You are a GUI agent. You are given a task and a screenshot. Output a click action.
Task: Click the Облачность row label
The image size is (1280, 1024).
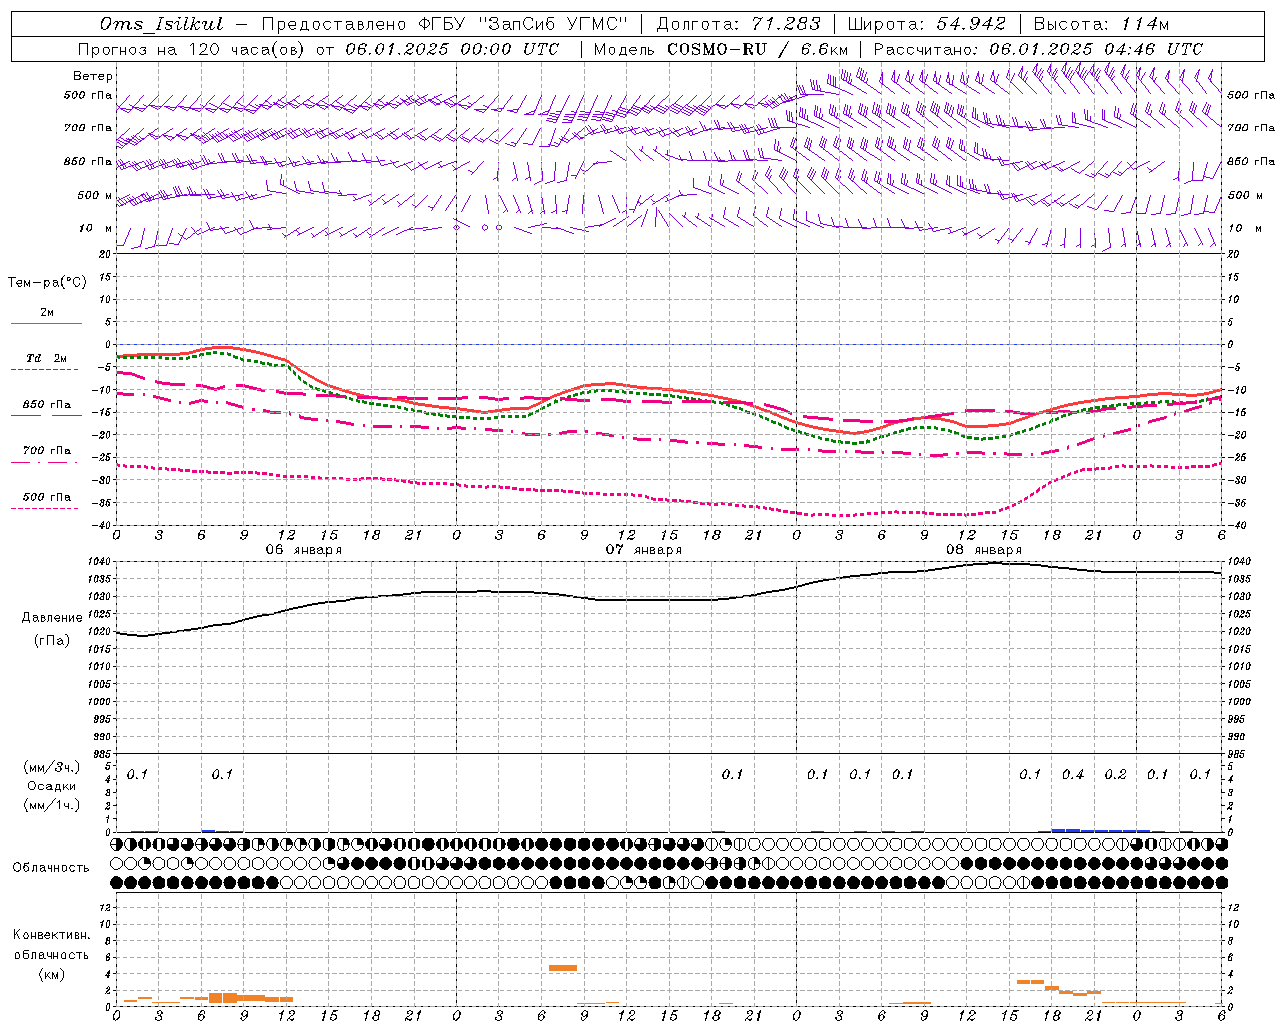coord(51,868)
